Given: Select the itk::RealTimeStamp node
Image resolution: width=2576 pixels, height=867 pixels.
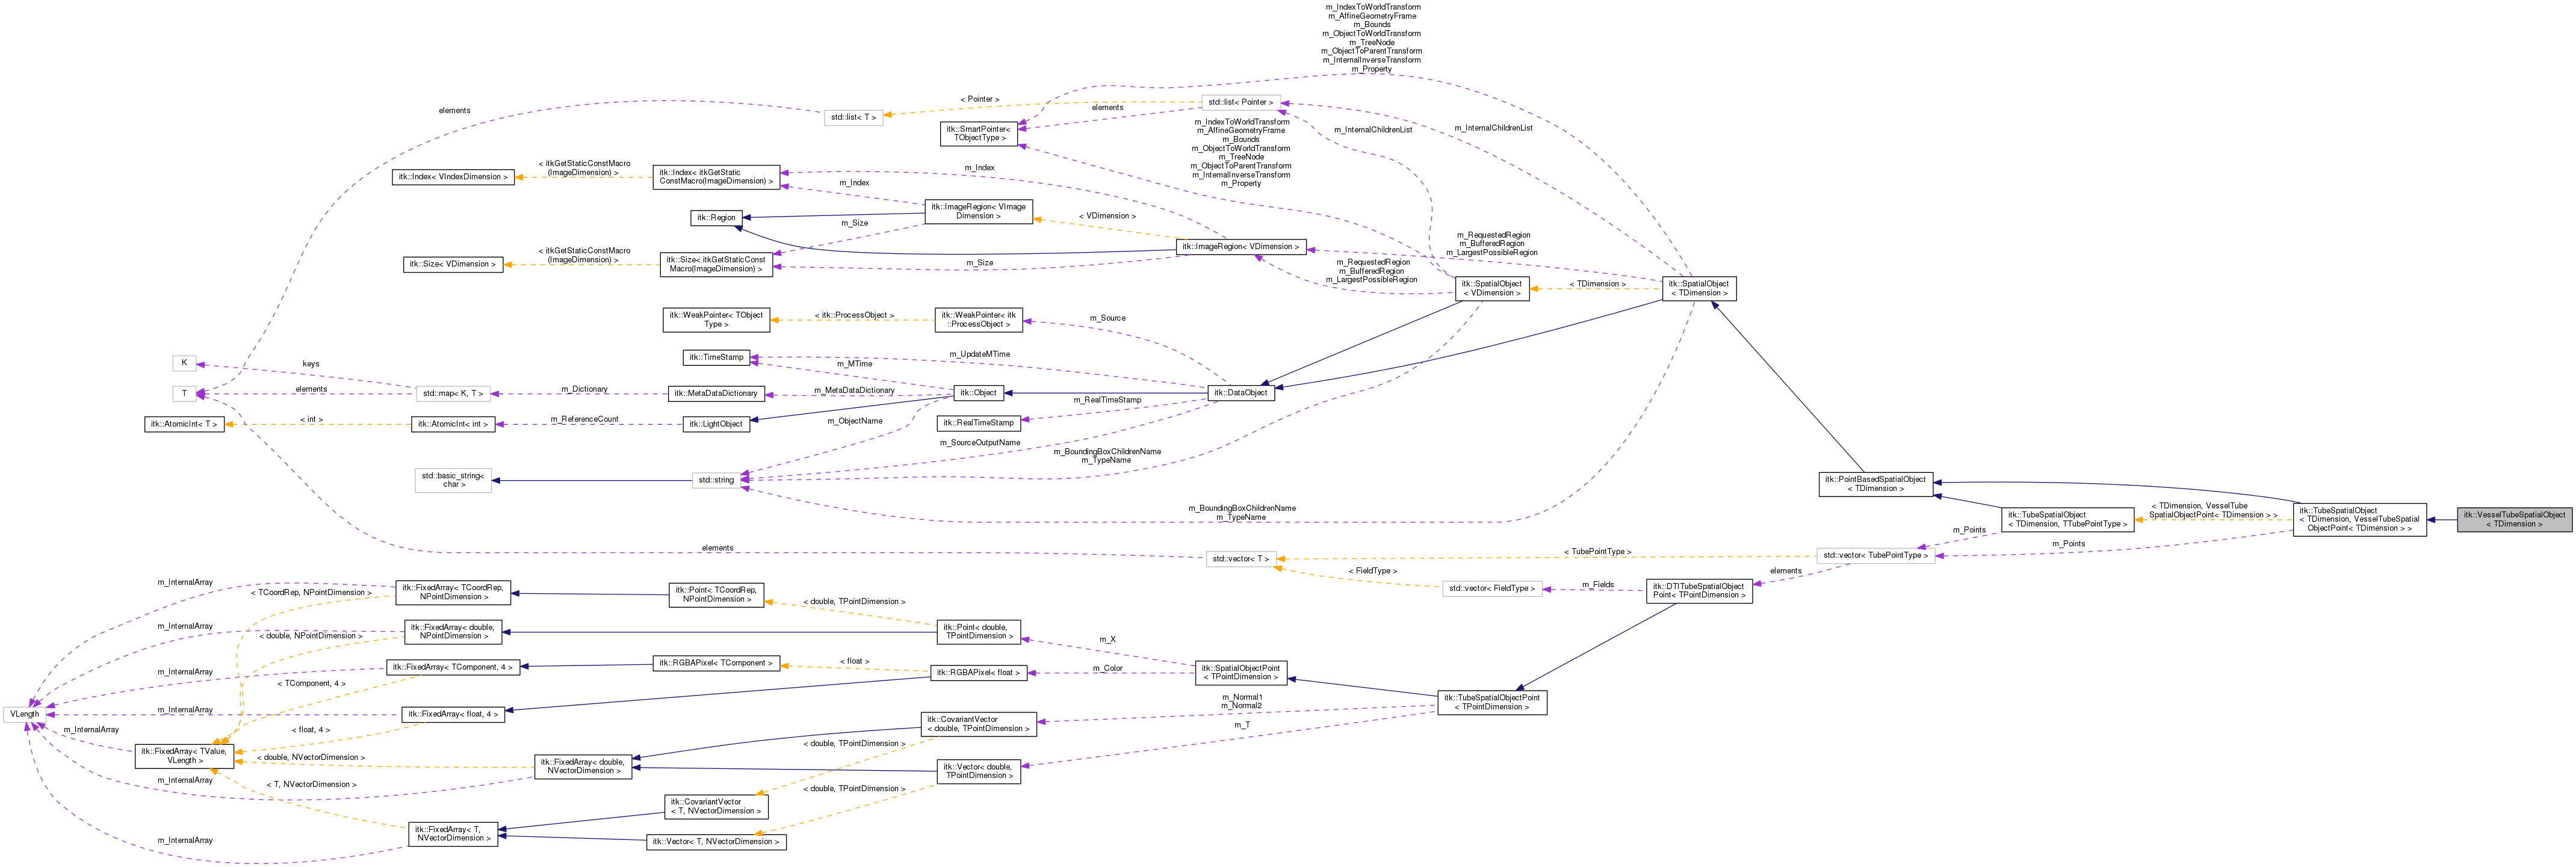Looking at the screenshot, I should pyautogui.click(x=978, y=423).
